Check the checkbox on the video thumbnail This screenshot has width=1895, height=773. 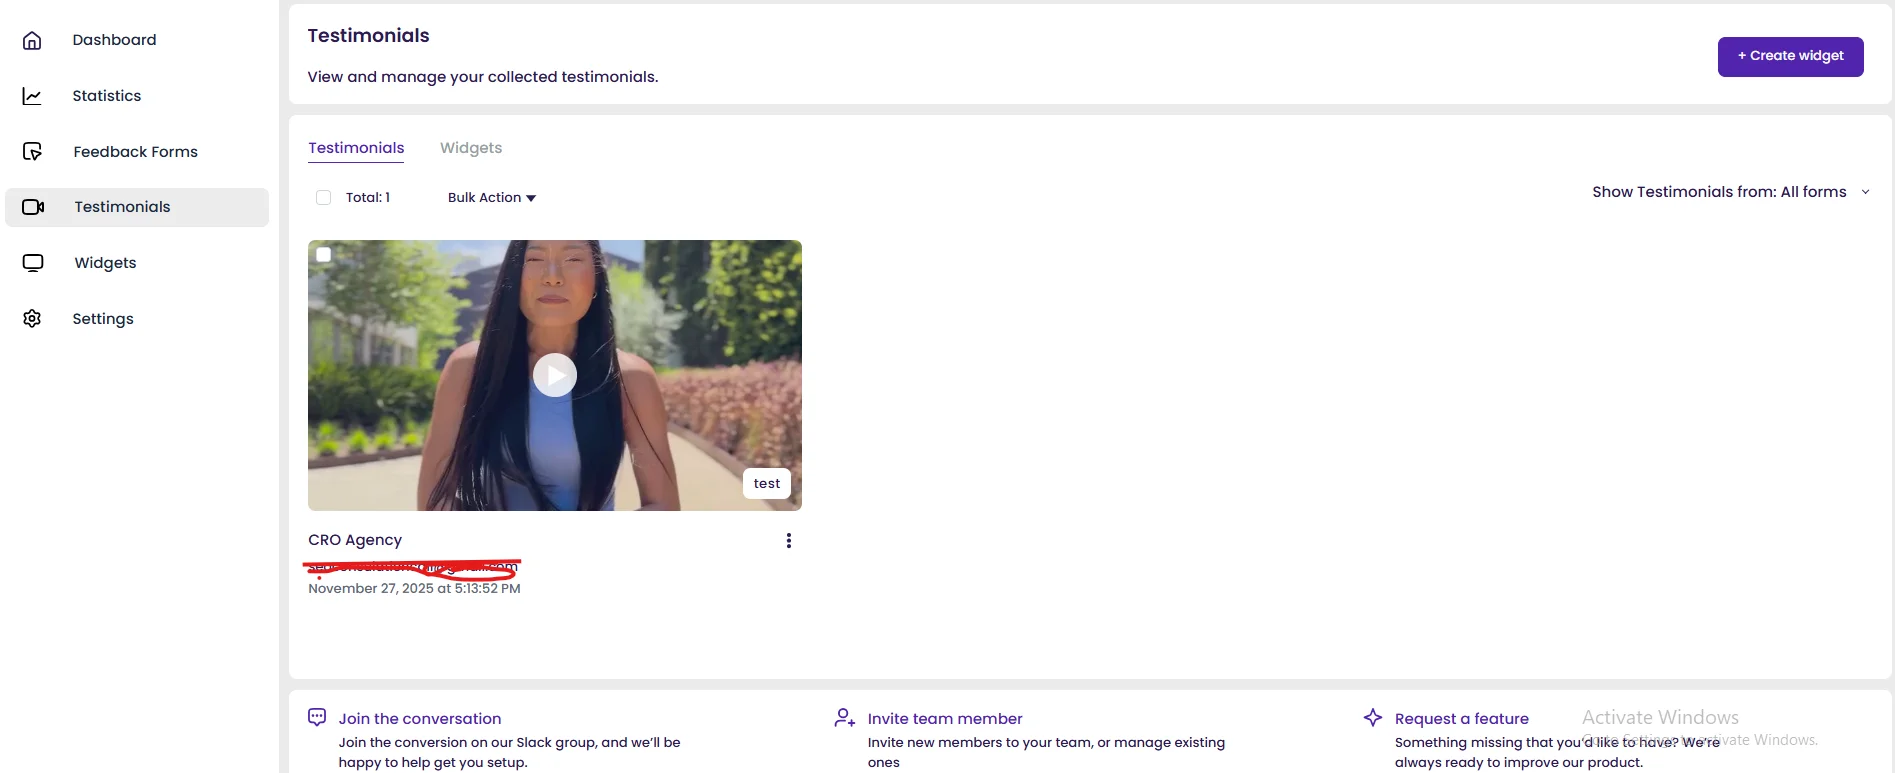(324, 255)
